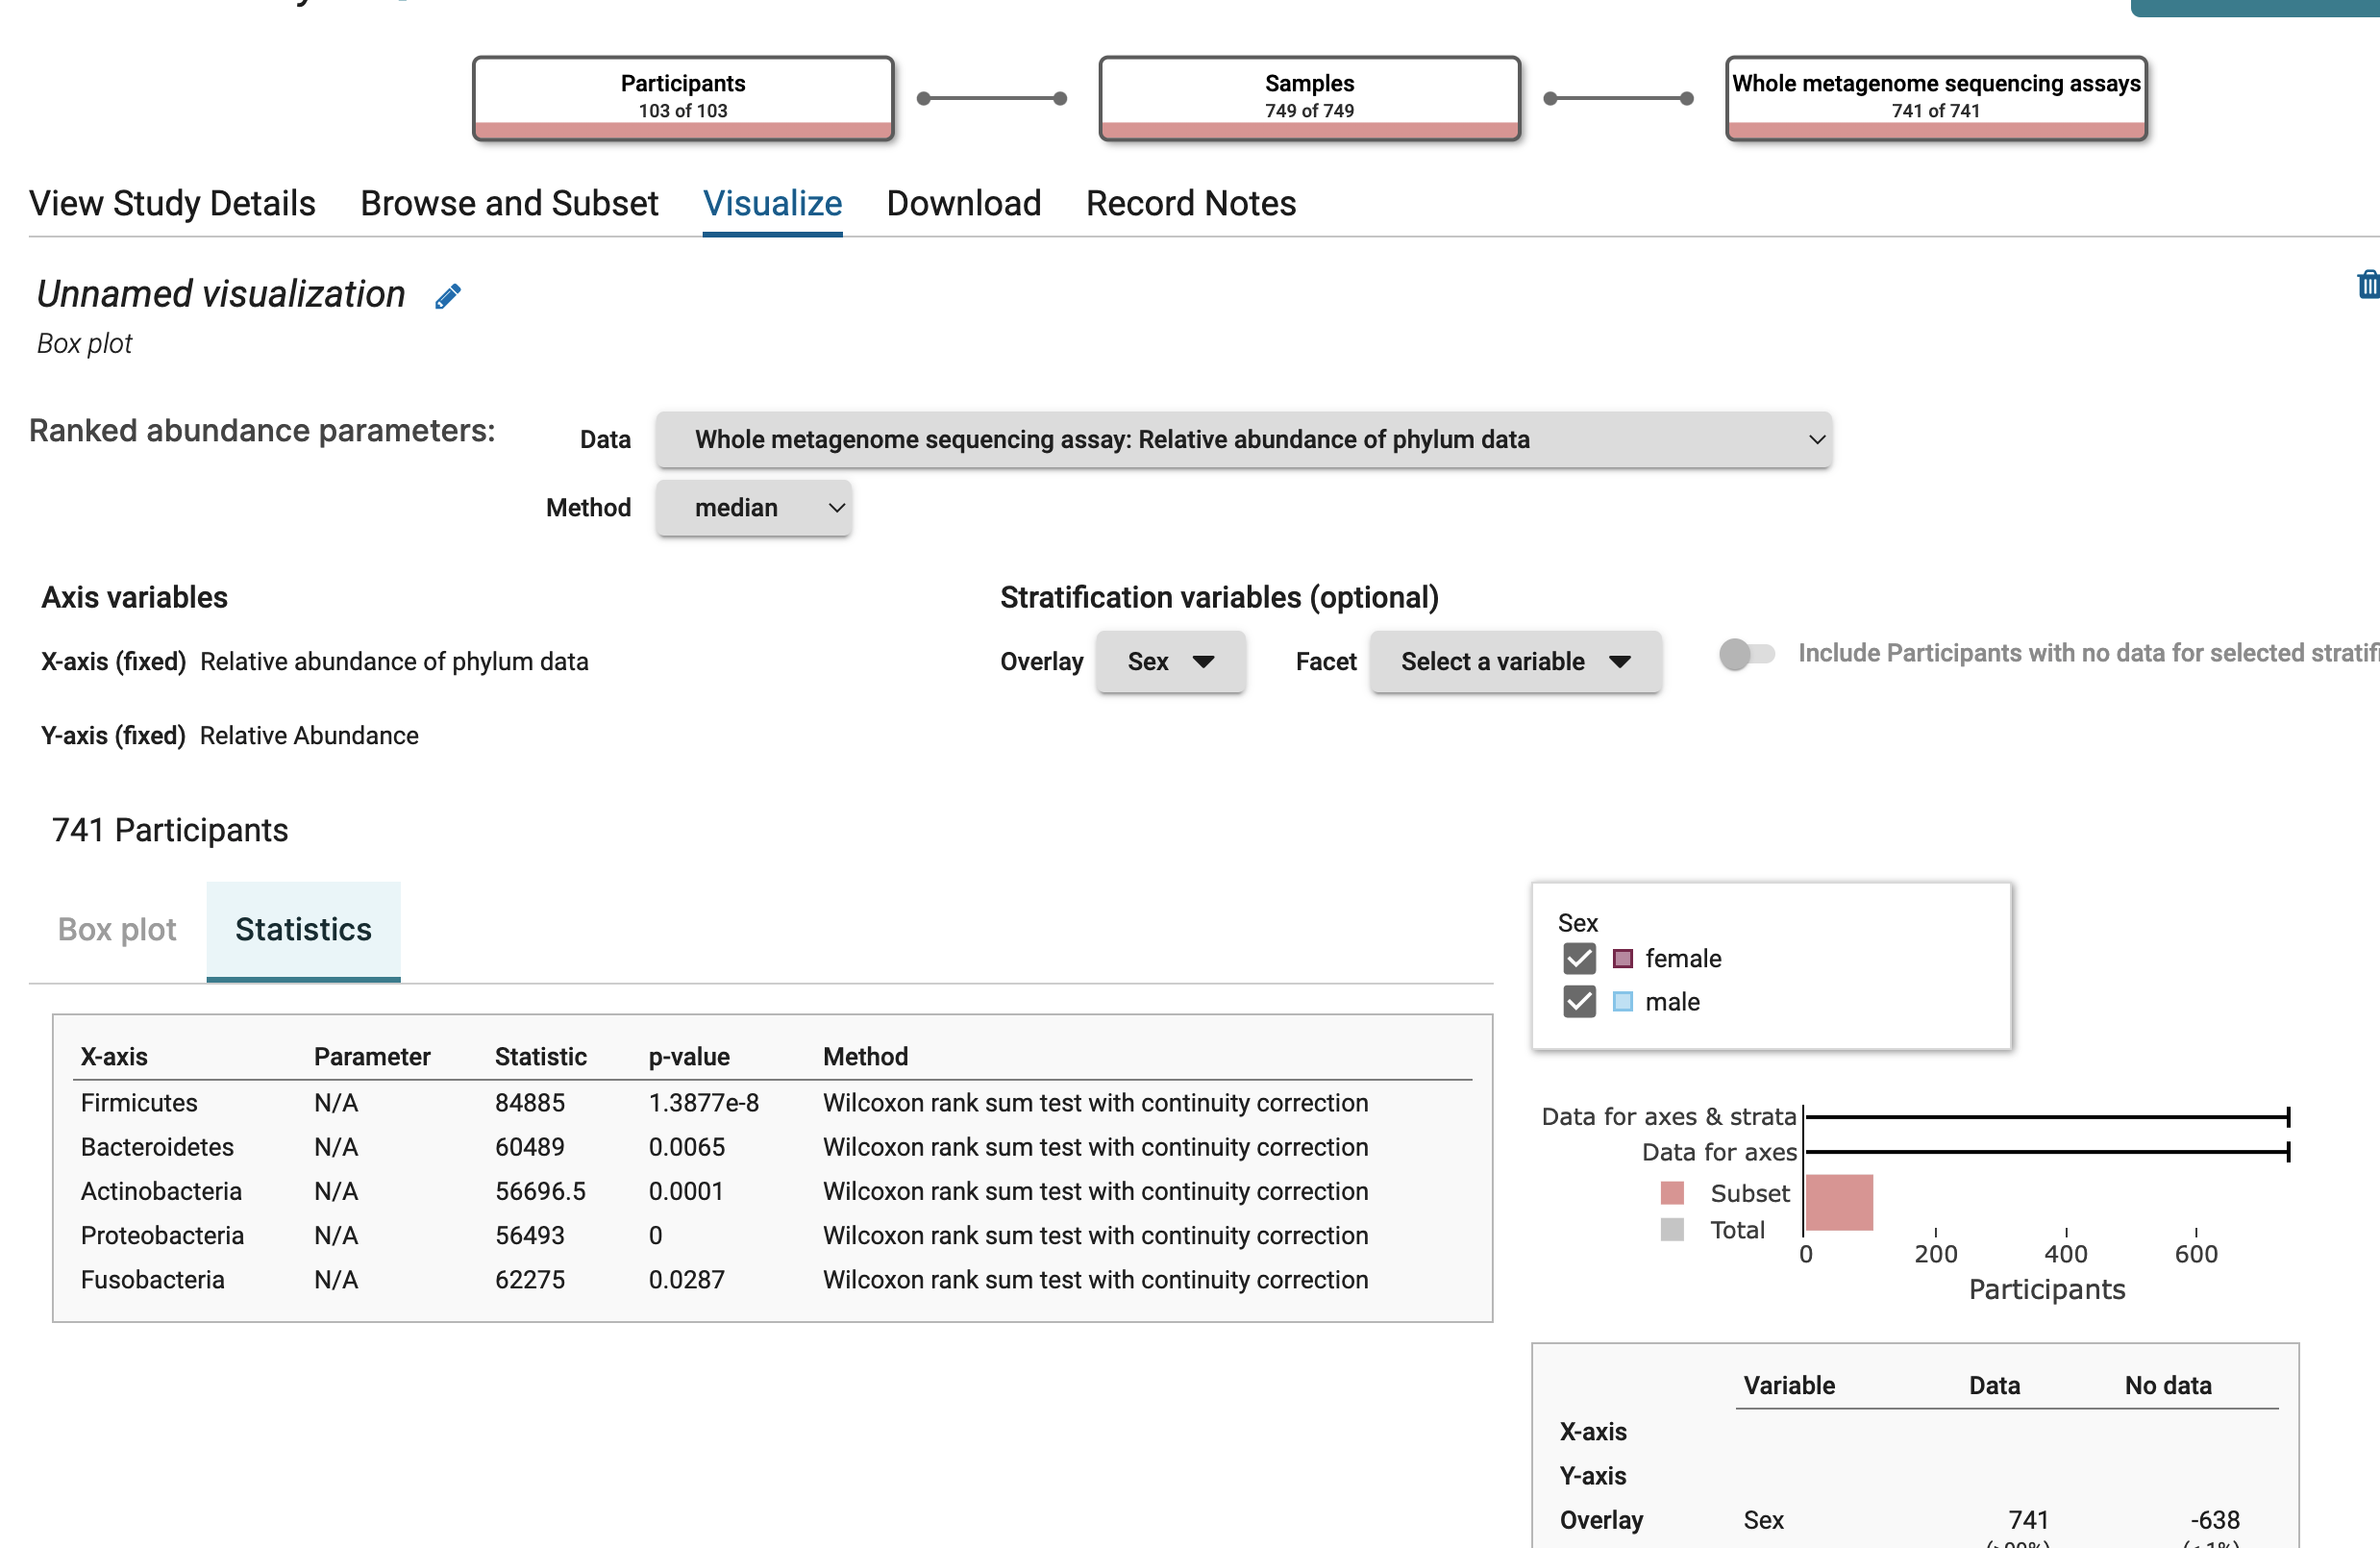The width and height of the screenshot is (2380, 1548).
Task: Delete visualization using trash icon
Action: click(x=2368, y=285)
